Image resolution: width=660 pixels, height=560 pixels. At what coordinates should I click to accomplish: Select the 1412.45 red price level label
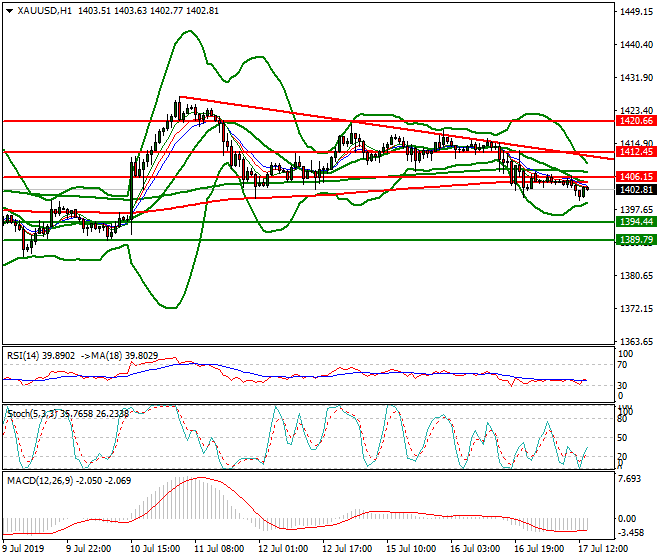pyautogui.click(x=636, y=152)
